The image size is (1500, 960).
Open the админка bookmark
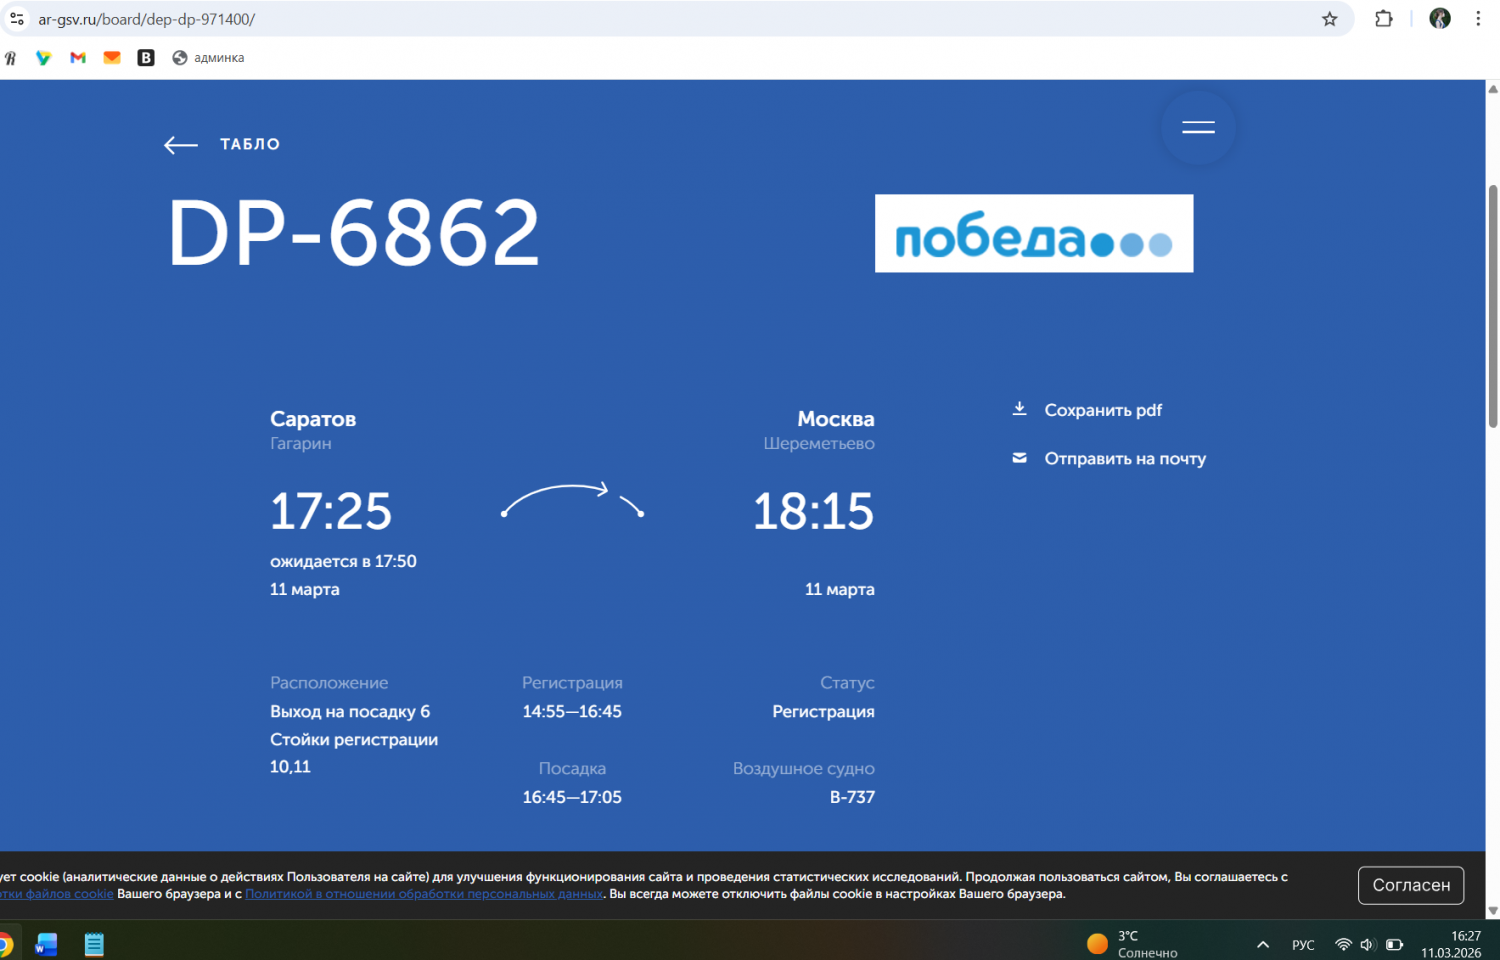(208, 58)
